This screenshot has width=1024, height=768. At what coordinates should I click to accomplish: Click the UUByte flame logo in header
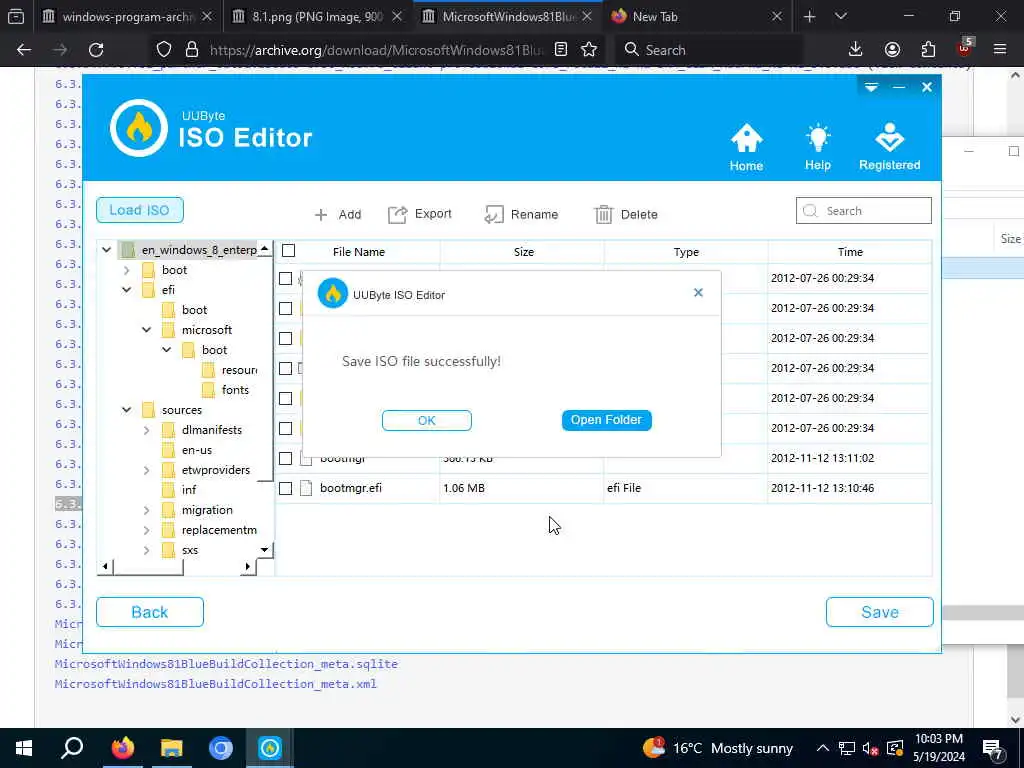(x=138, y=128)
